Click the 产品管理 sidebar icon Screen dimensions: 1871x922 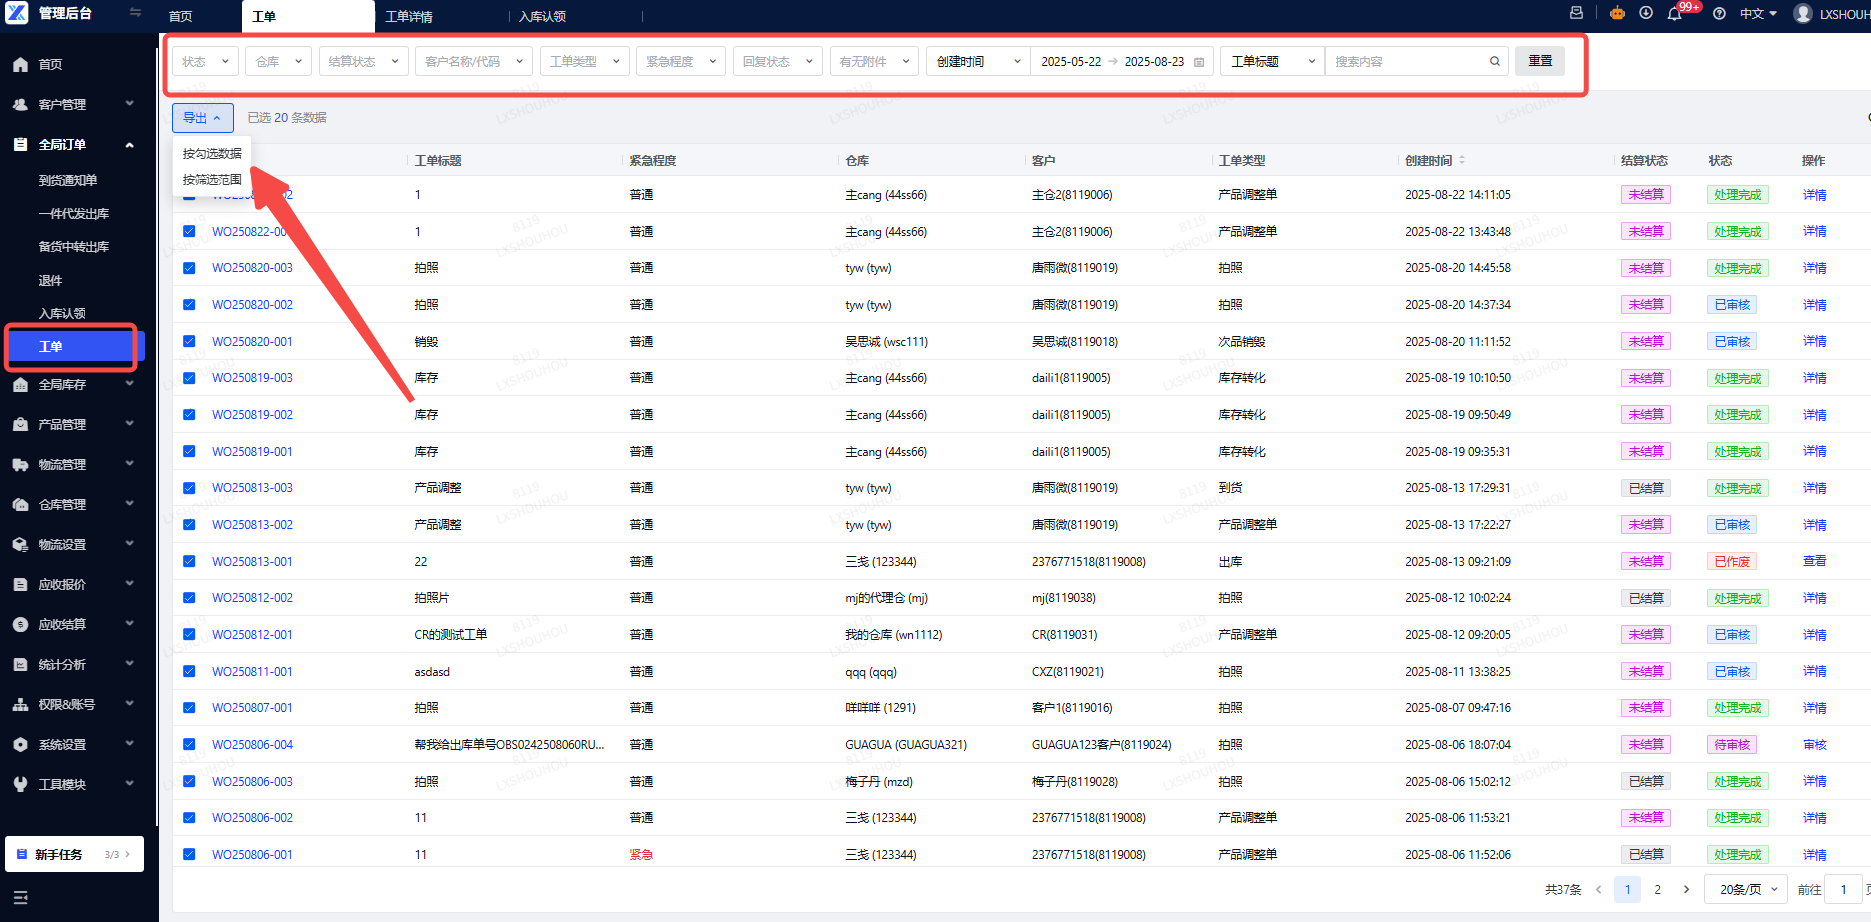point(20,424)
